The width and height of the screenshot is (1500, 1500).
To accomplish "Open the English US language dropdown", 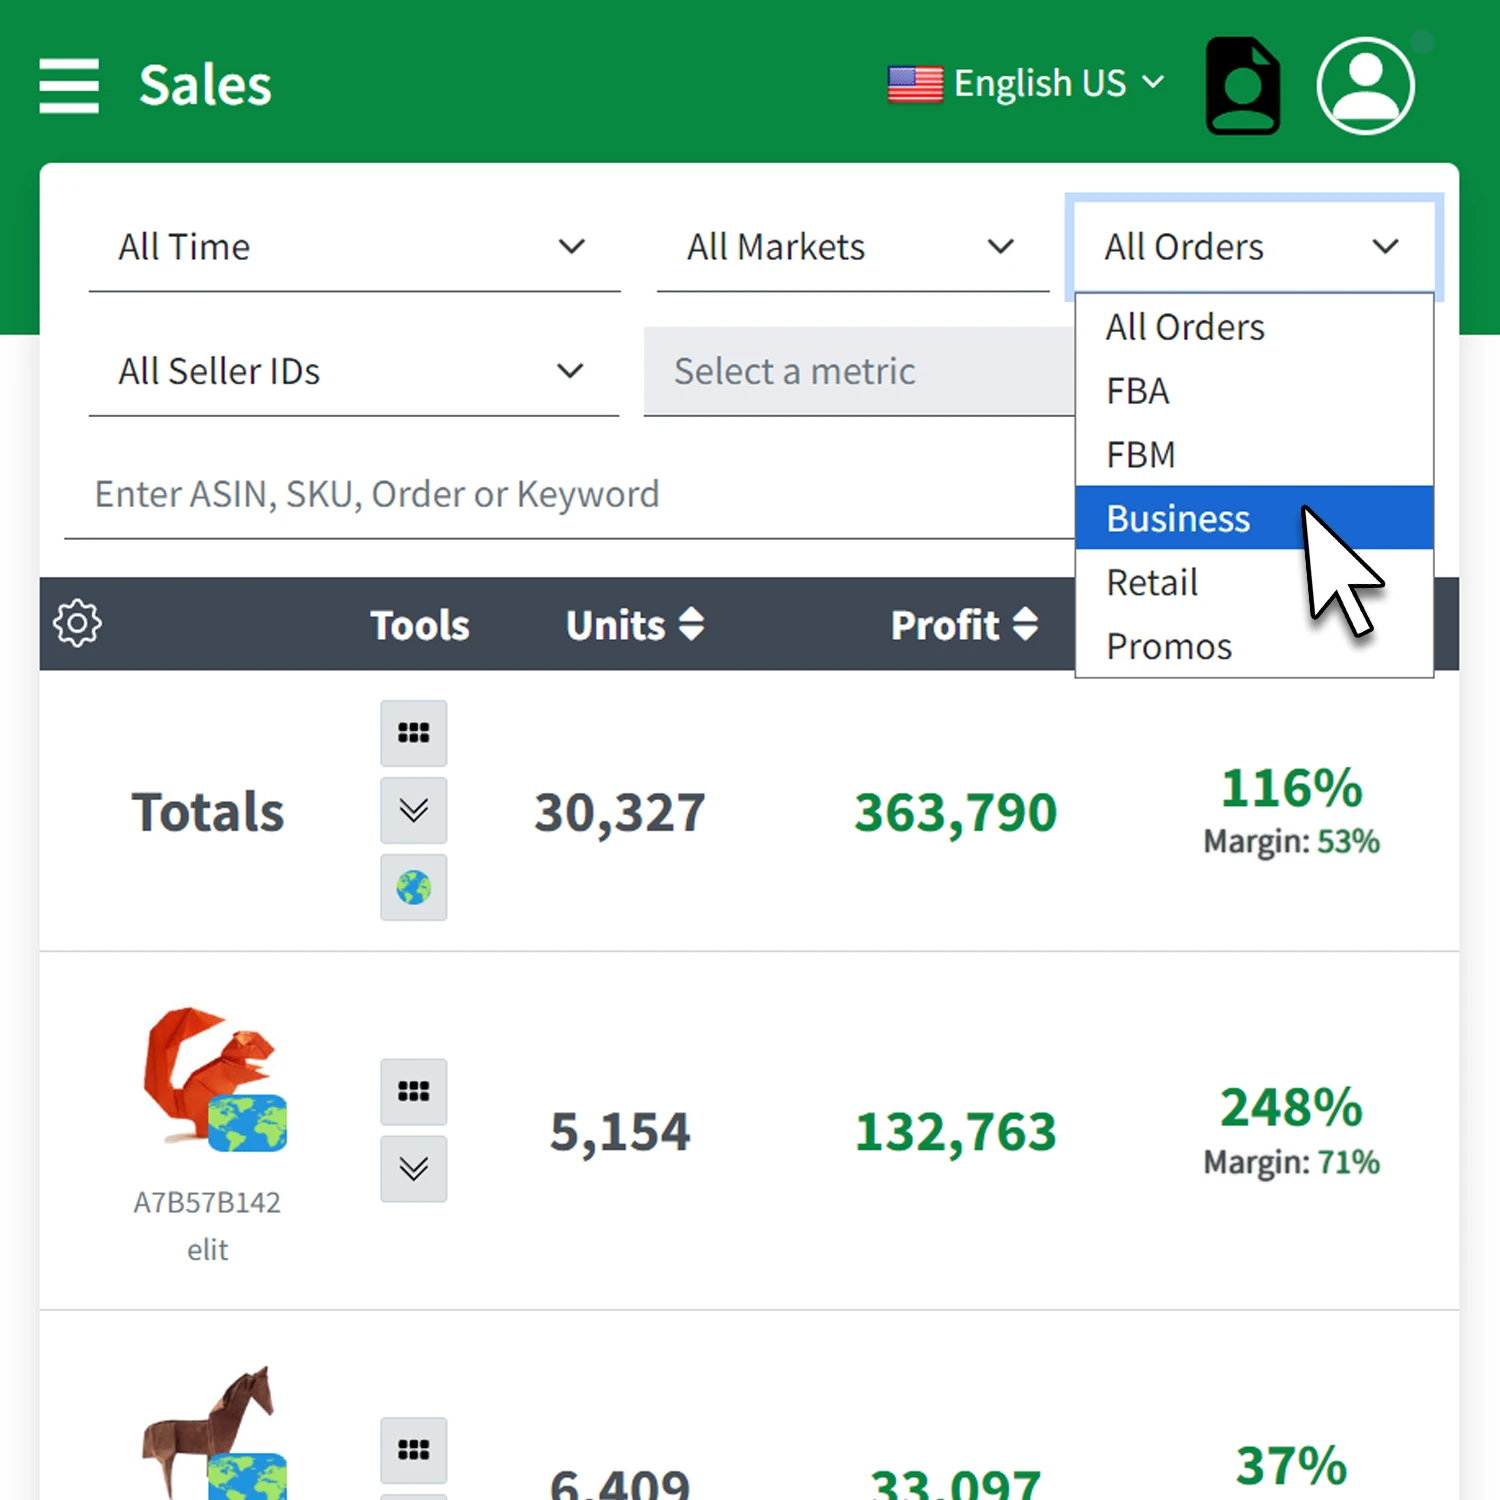I will [1027, 84].
